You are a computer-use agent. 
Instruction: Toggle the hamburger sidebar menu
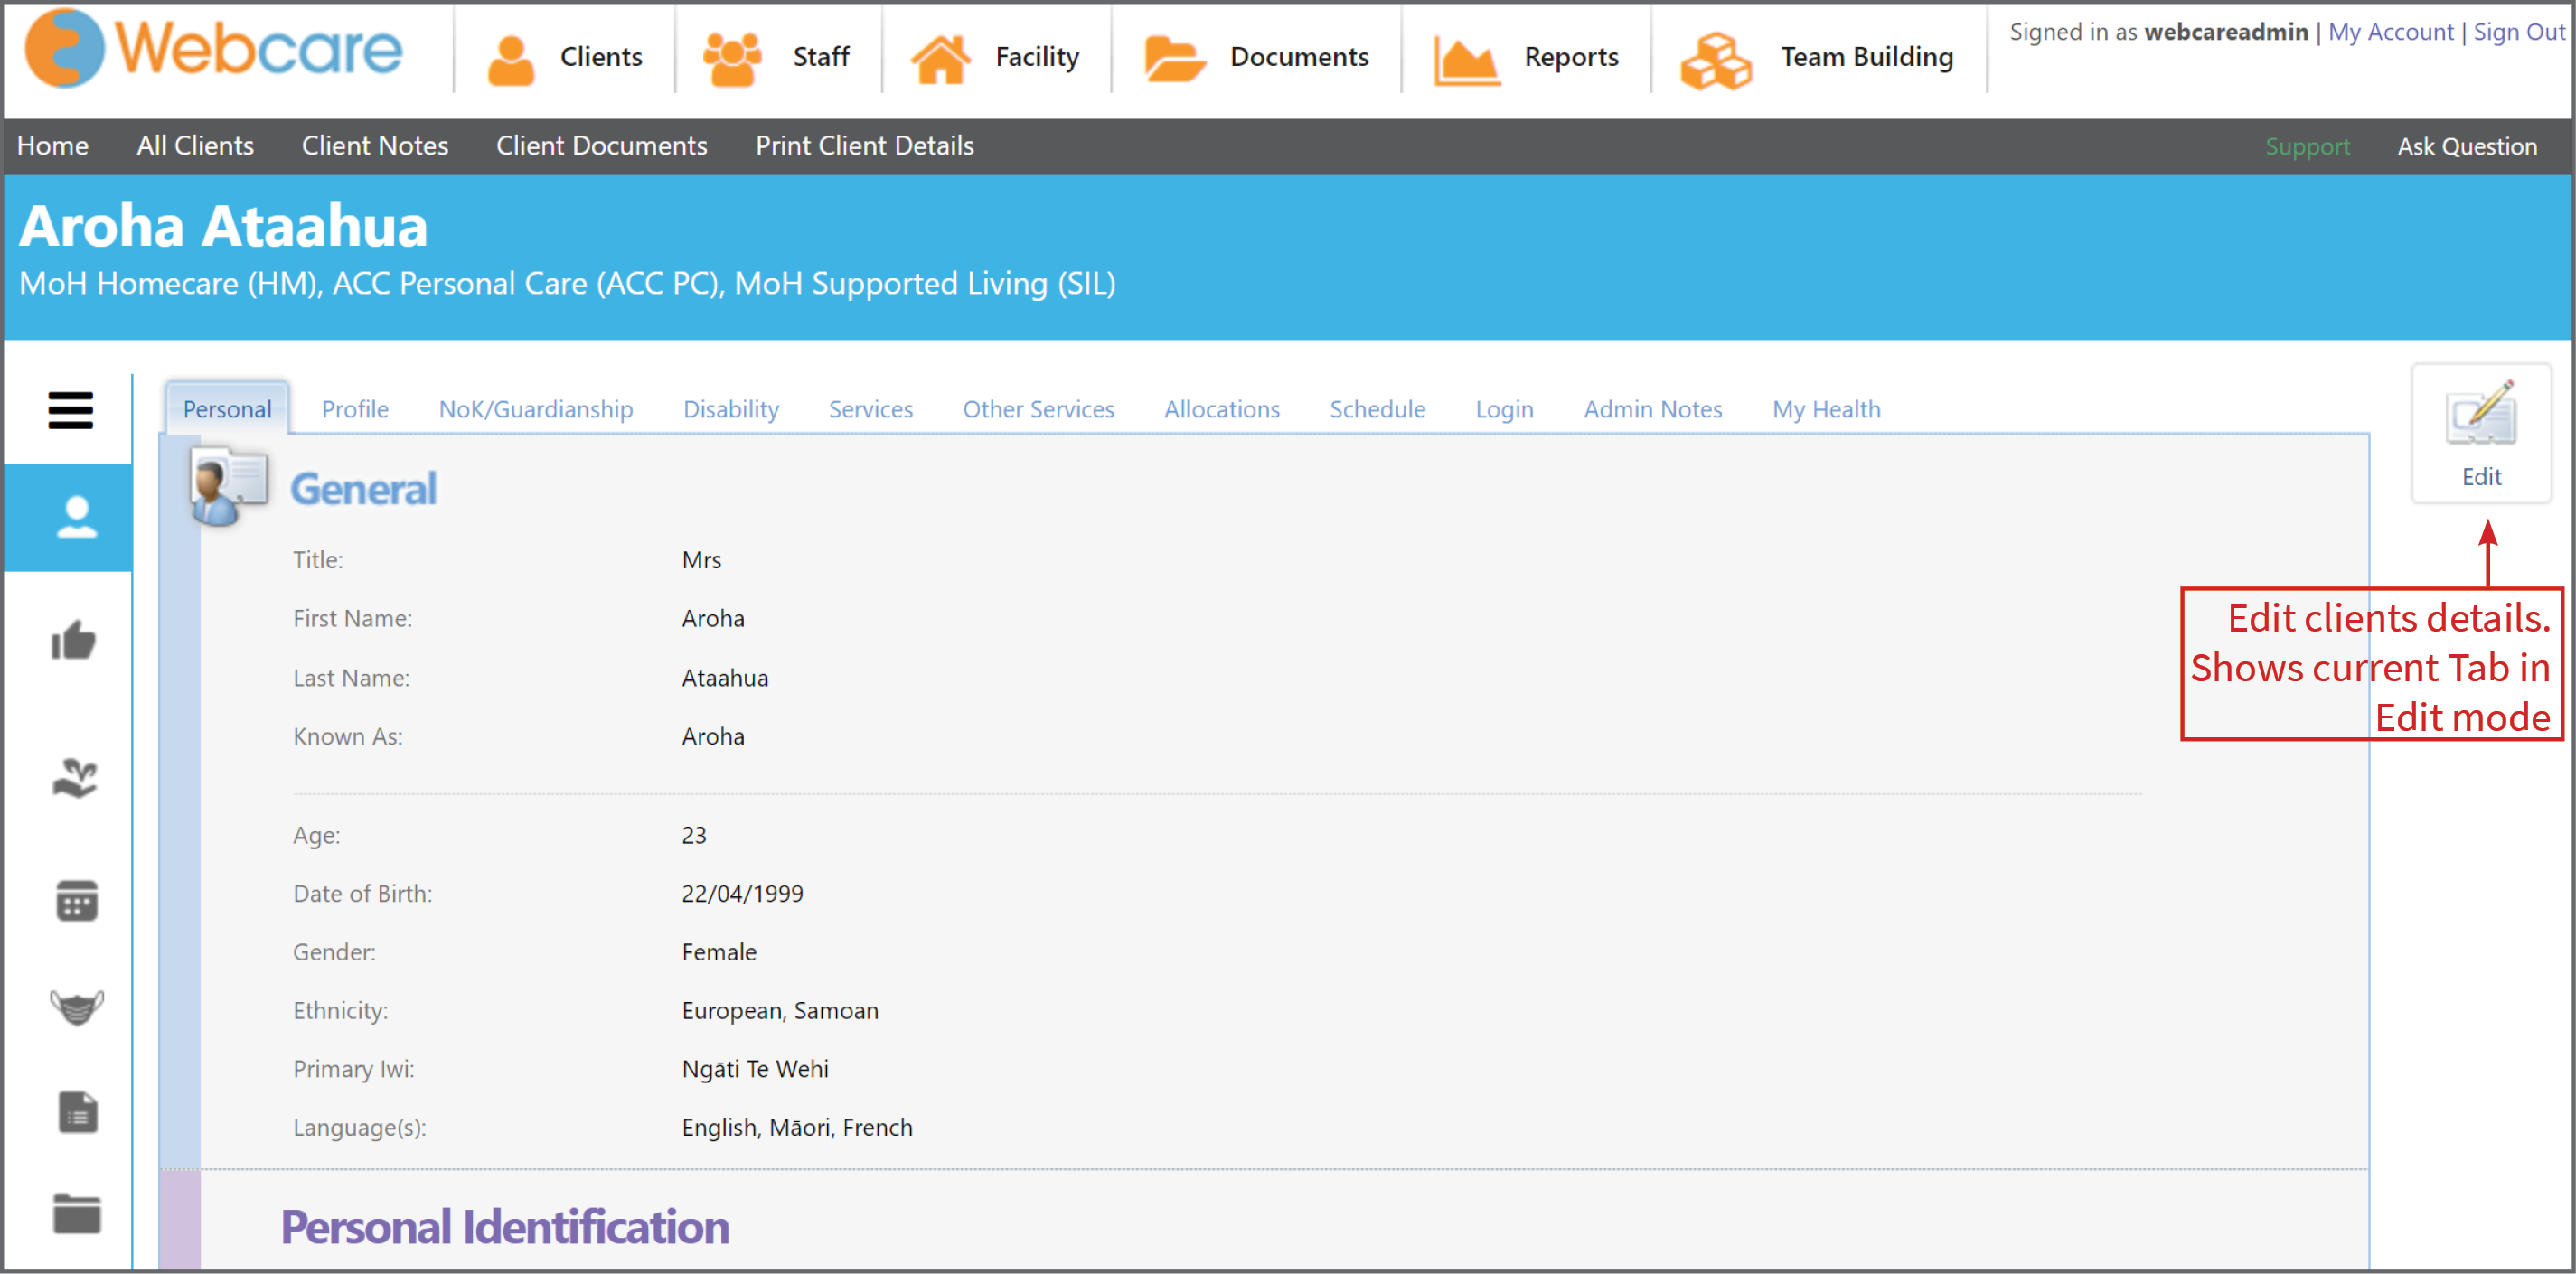pyautogui.click(x=70, y=410)
